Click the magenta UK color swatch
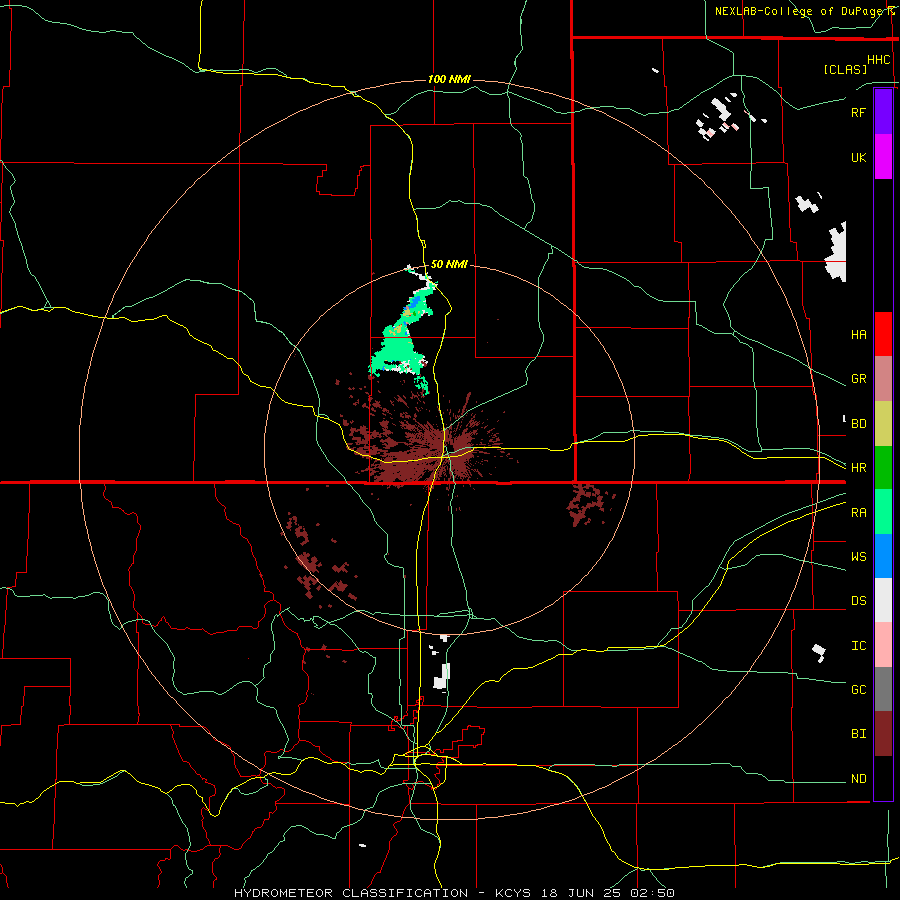Viewport: 900px width, 900px height. pyautogui.click(x=883, y=157)
